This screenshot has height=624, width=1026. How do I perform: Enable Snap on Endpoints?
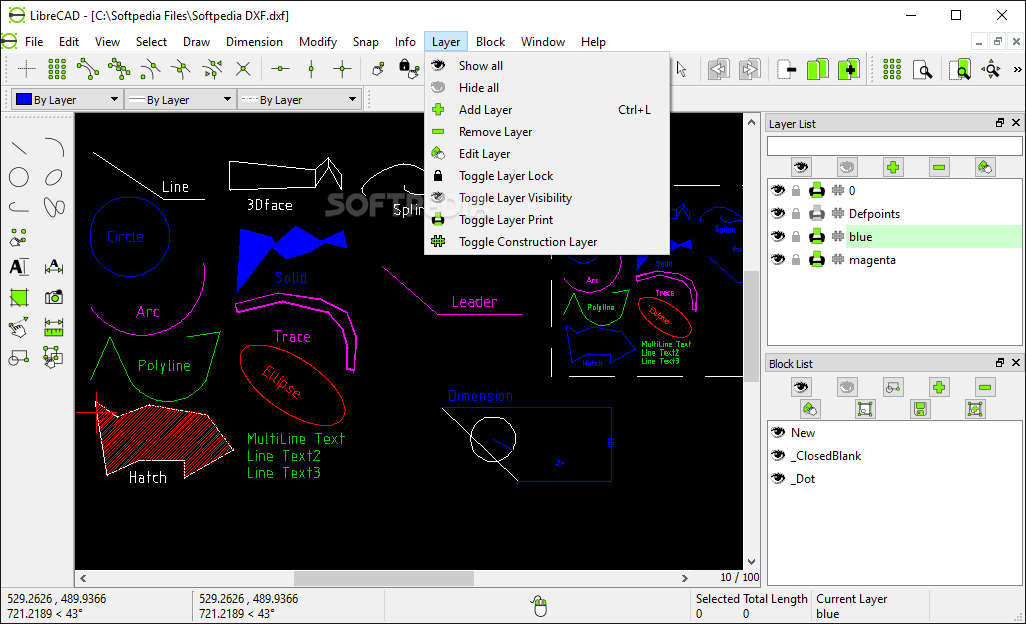tap(88, 69)
